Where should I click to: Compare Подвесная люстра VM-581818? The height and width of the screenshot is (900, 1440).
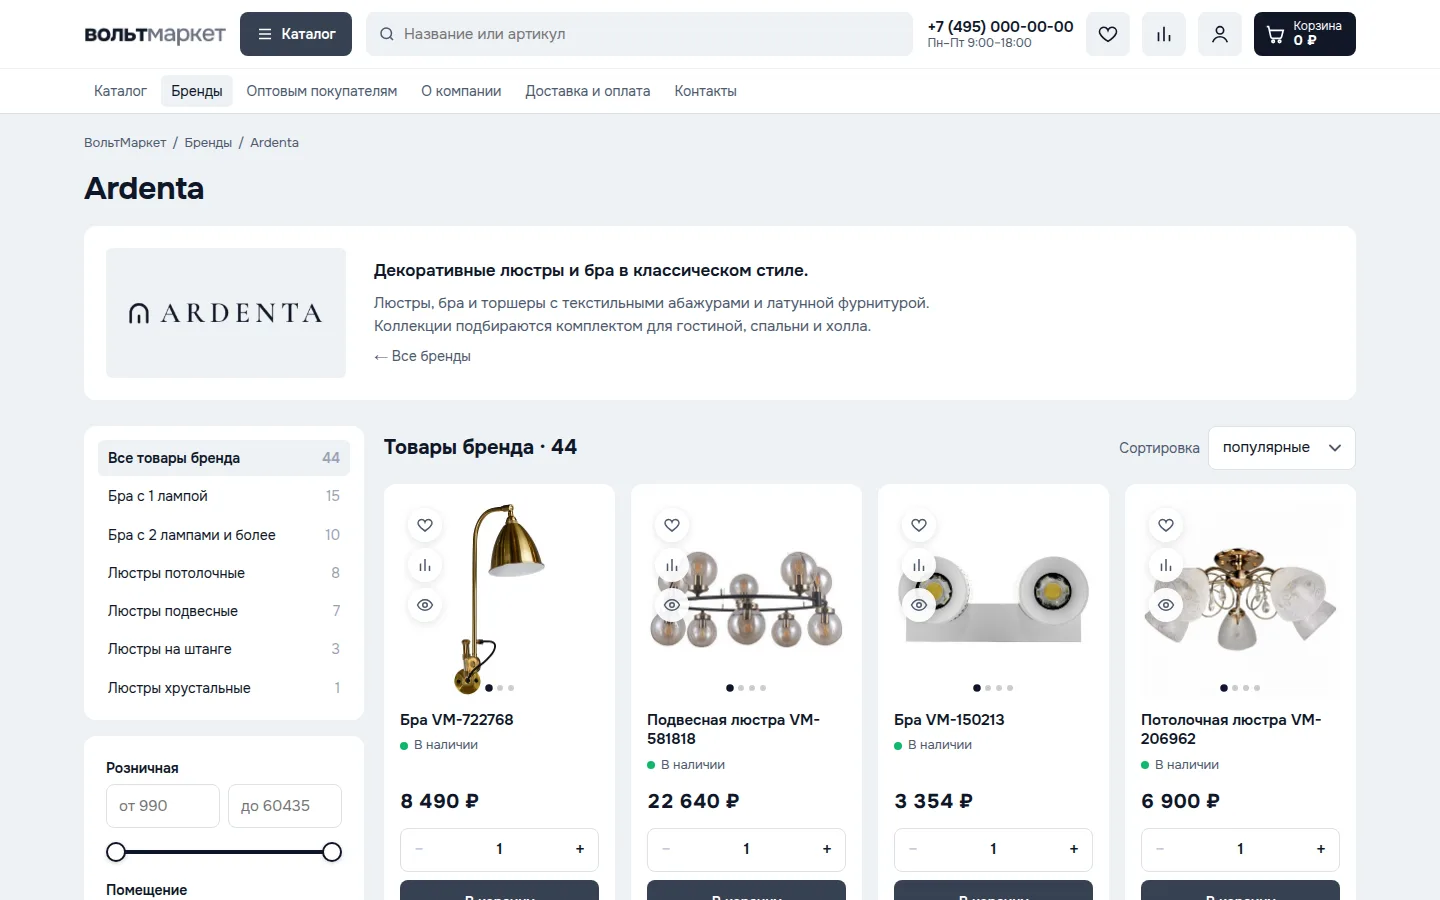tap(672, 565)
